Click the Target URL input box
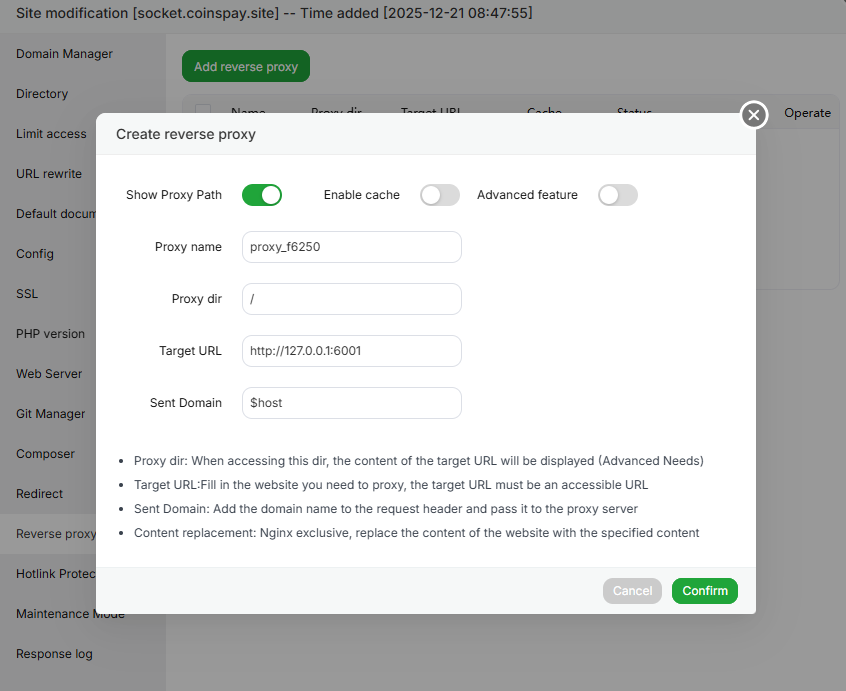The width and height of the screenshot is (846, 691). coord(351,351)
